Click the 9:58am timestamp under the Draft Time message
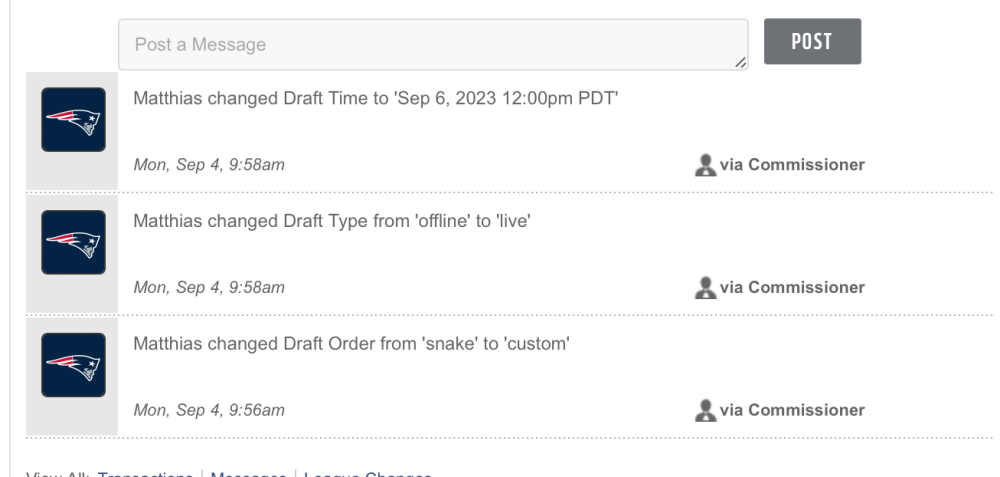Viewport: 1000px width, 477px height. (x=209, y=165)
